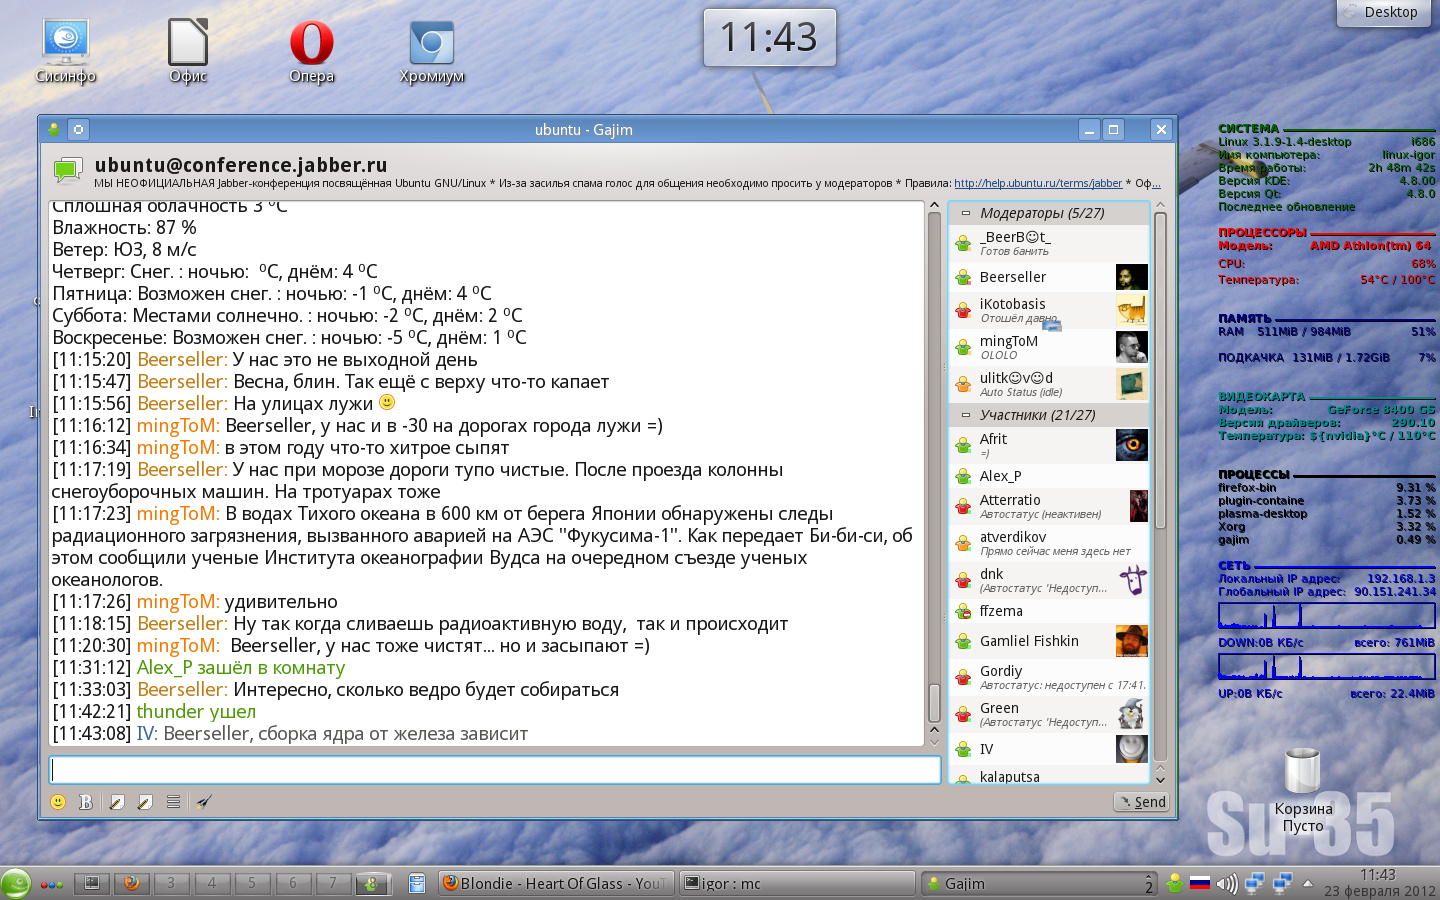The width and height of the screenshot is (1440, 900).
Task: Click the rocket actions icon in chat toolbar
Action: pos(204,802)
